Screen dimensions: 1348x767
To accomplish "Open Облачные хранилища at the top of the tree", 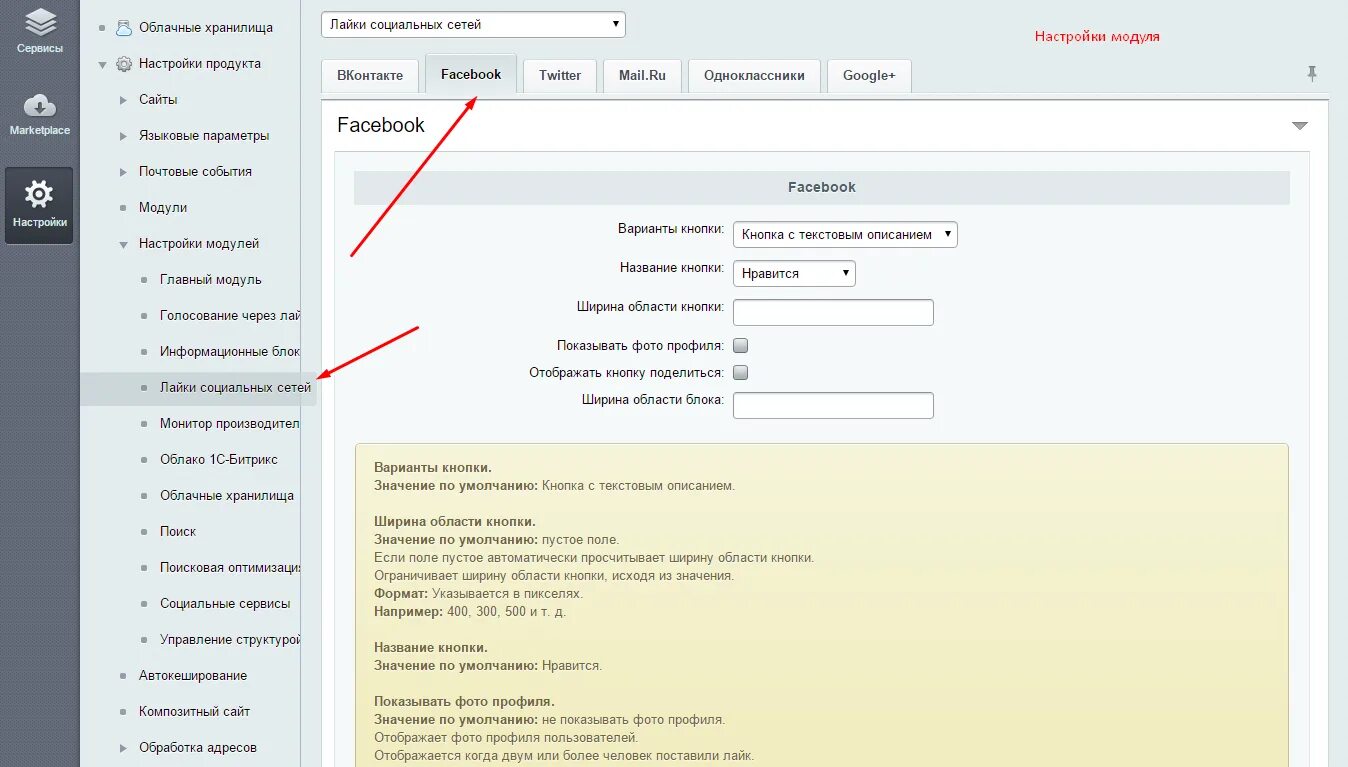I will (x=206, y=27).
